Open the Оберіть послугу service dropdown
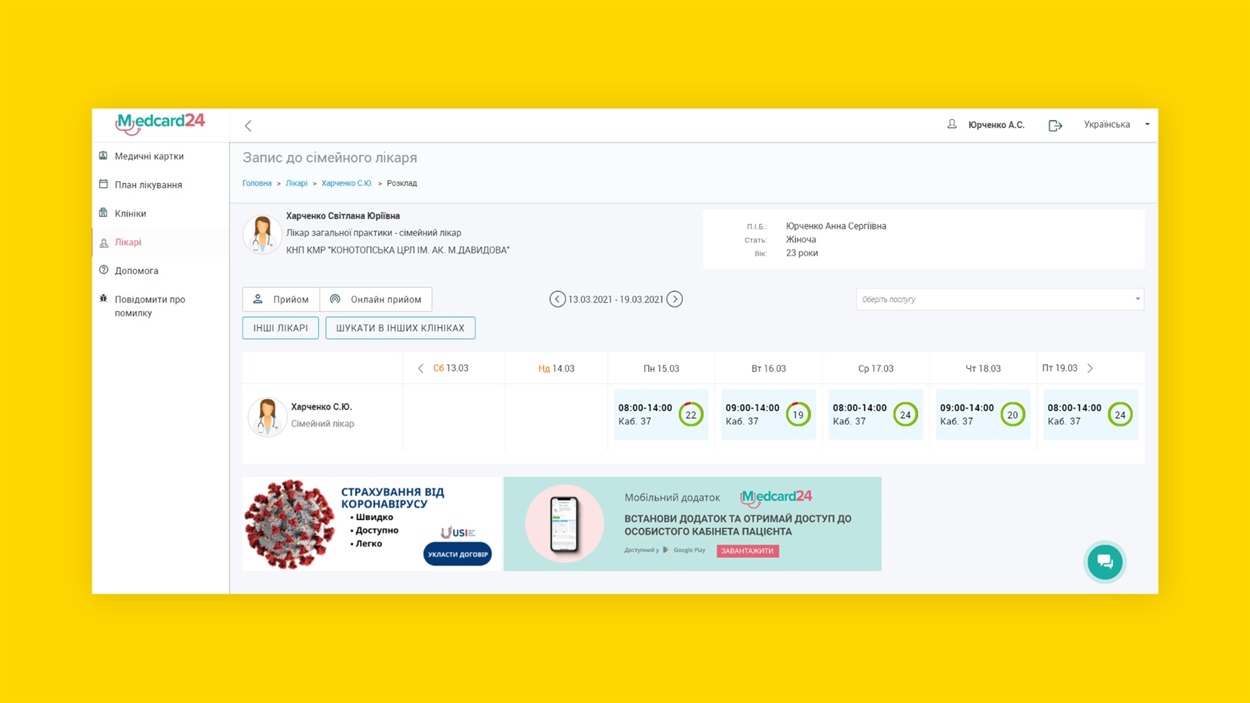 [999, 299]
